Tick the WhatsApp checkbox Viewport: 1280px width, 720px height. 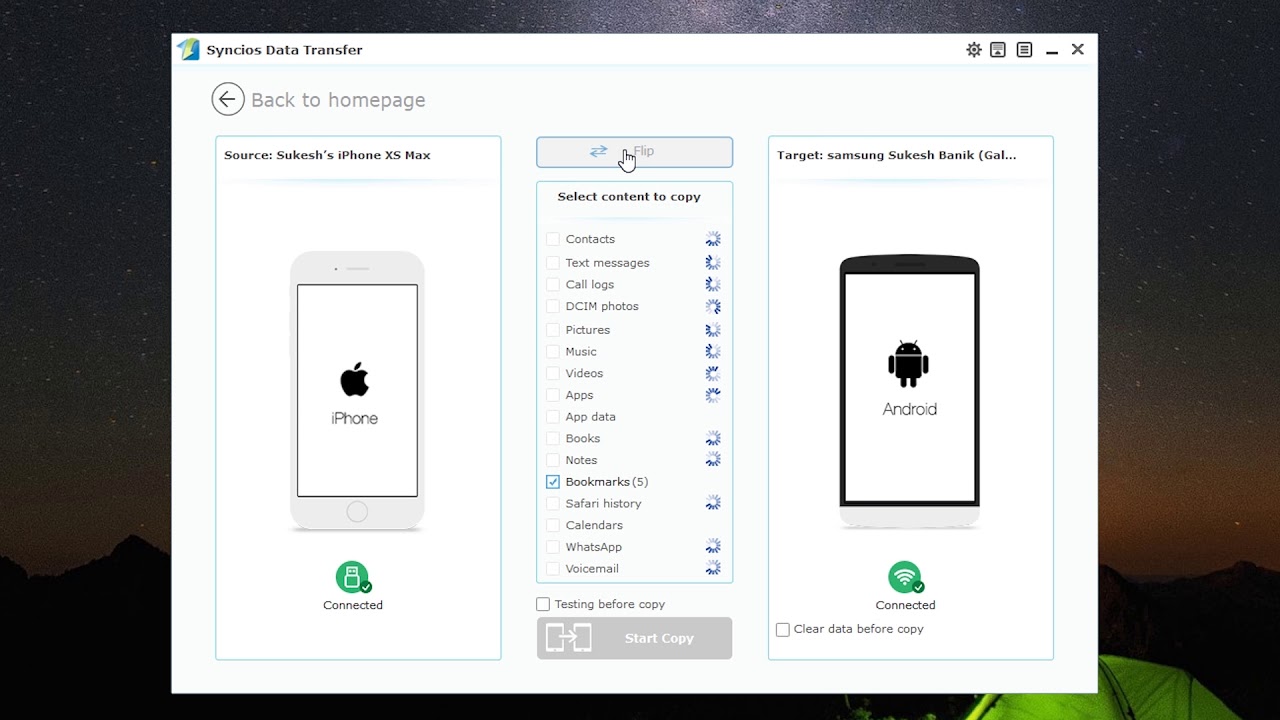[x=553, y=547]
